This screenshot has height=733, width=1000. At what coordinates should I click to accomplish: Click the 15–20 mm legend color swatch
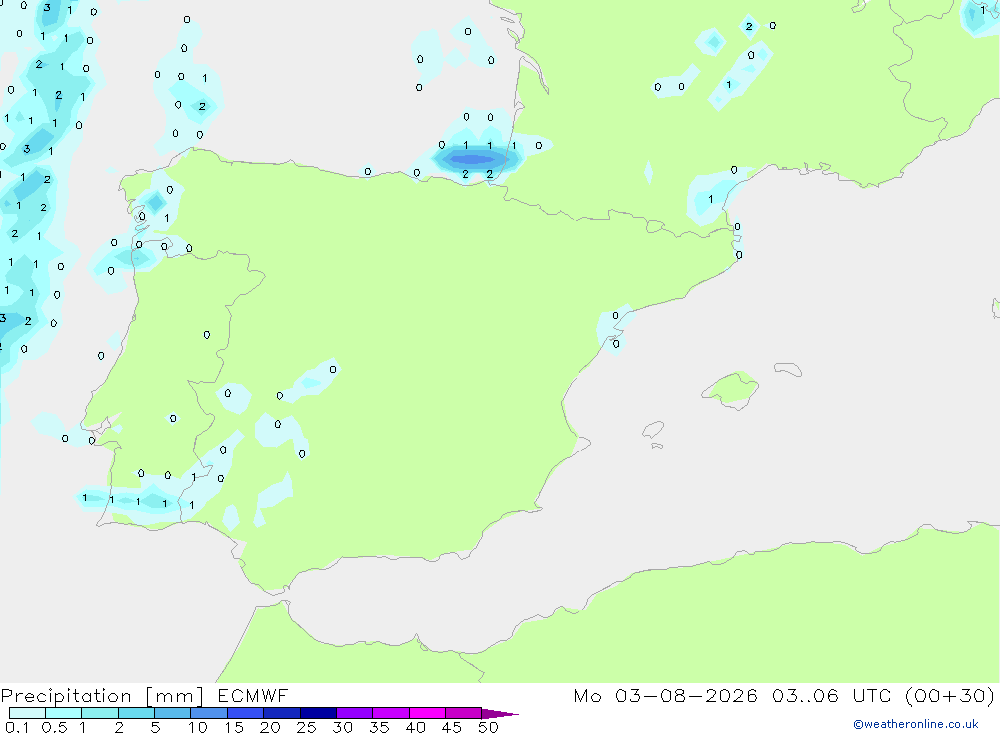pyautogui.click(x=245, y=713)
